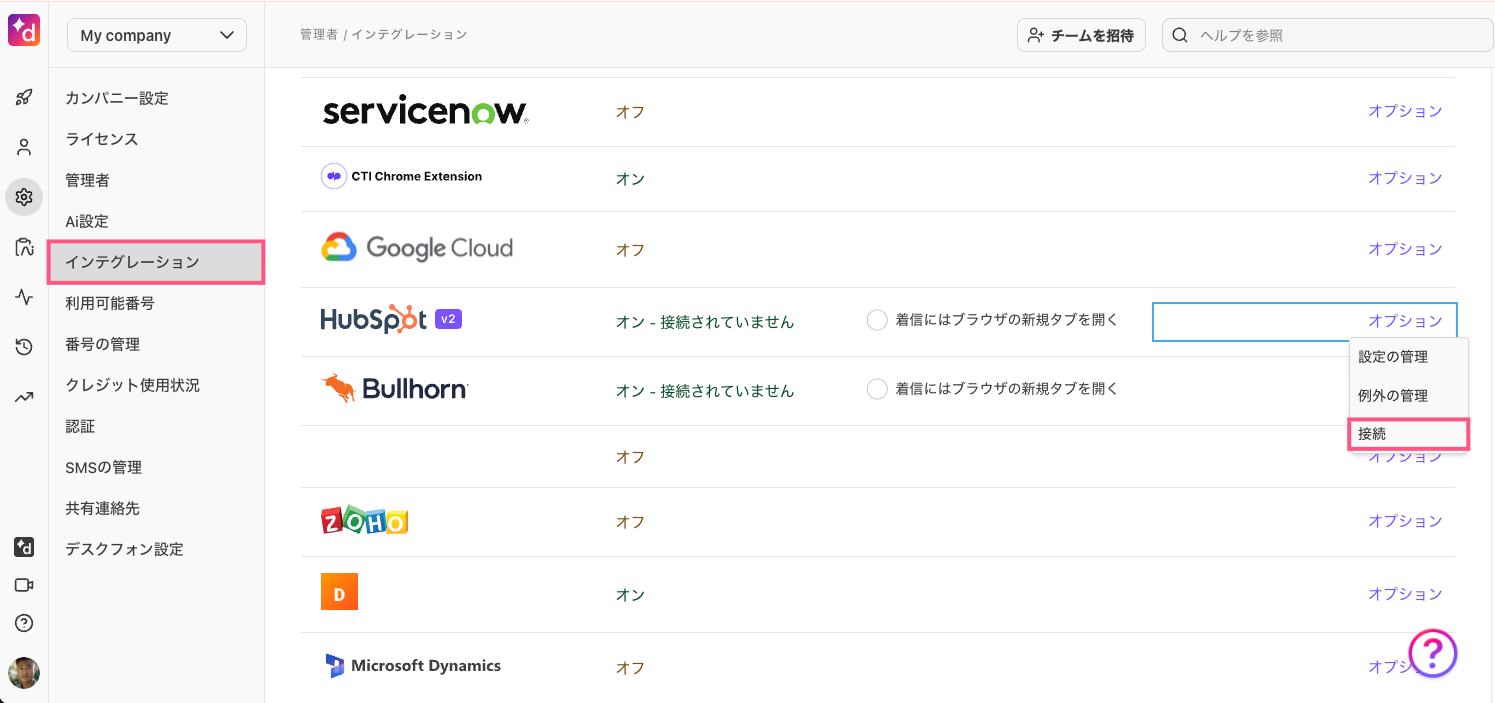Click the Dialpad logo icon
The image size is (1495, 703).
pyautogui.click(x=23, y=30)
